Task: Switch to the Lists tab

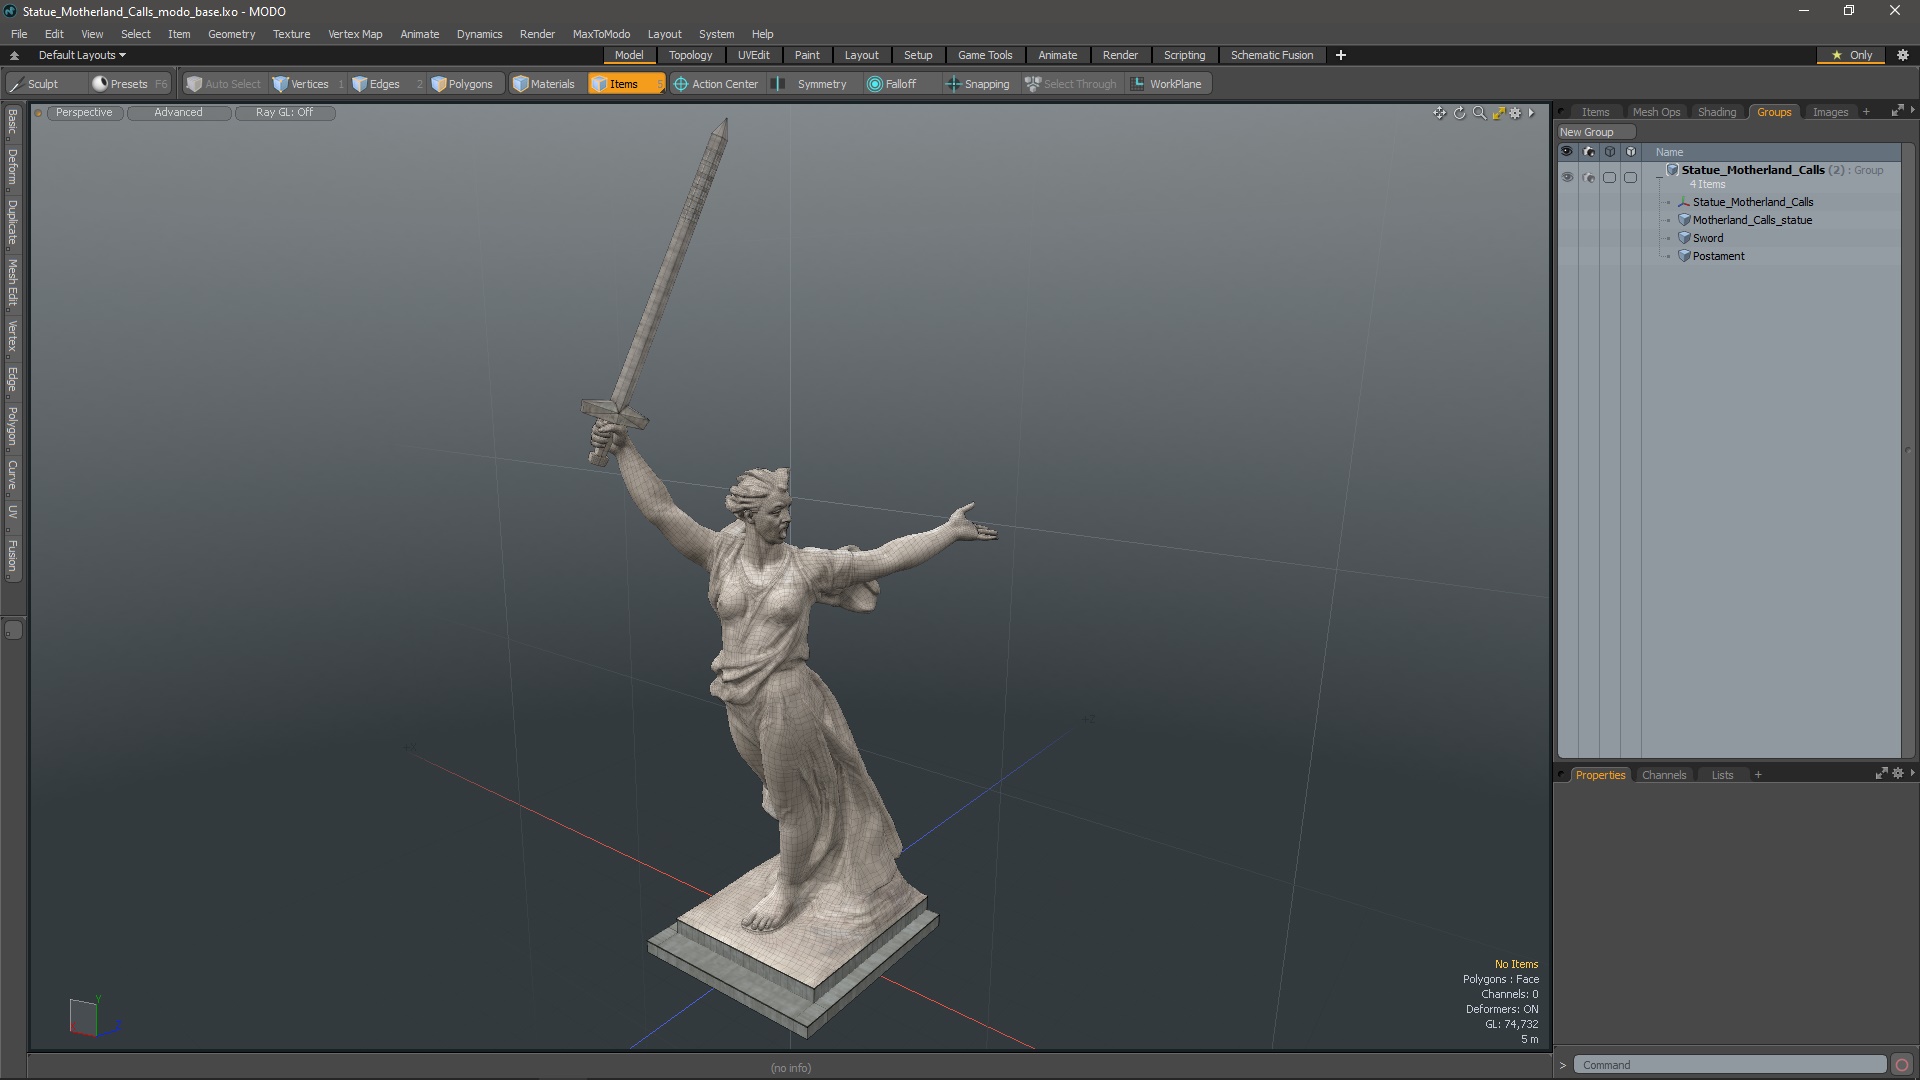Action: pos(1722,775)
